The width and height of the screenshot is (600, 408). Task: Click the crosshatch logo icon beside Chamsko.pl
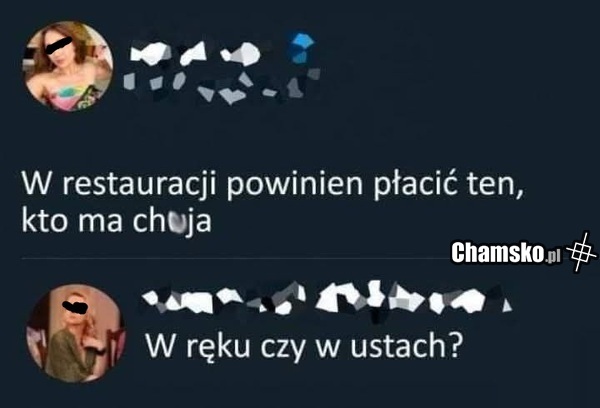coord(581,251)
